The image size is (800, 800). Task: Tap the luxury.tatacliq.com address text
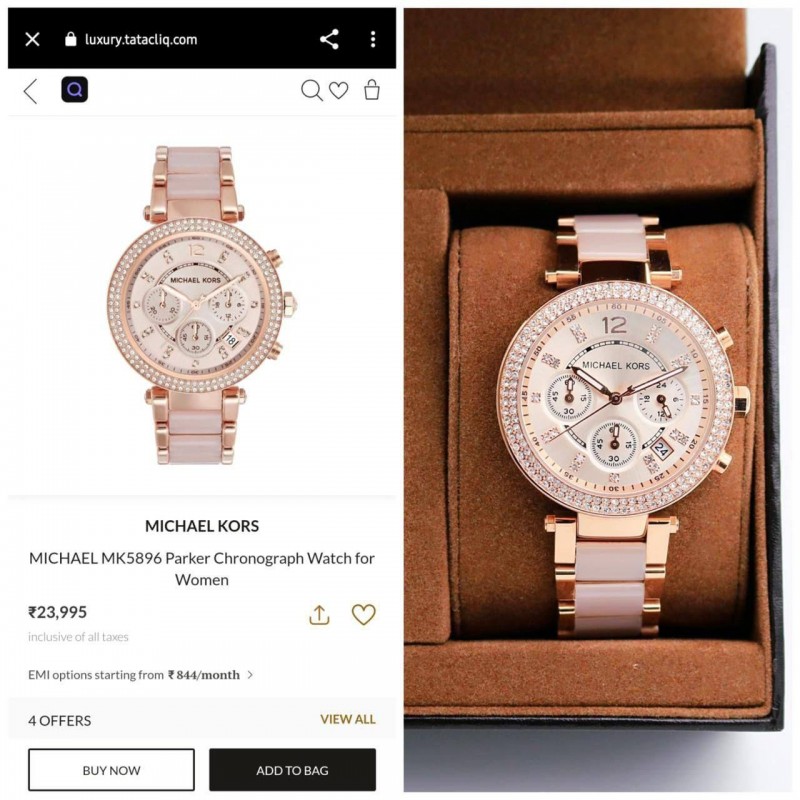(141, 39)
